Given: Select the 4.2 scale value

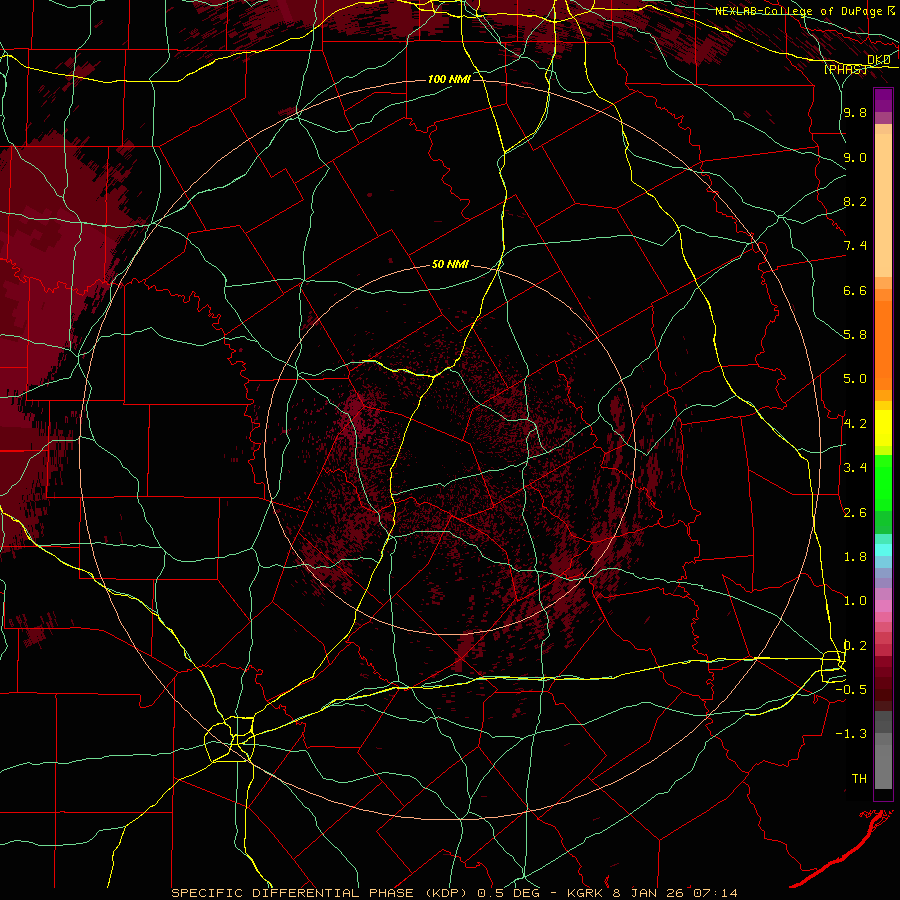Looking at the screenshot, I should 855,424.
